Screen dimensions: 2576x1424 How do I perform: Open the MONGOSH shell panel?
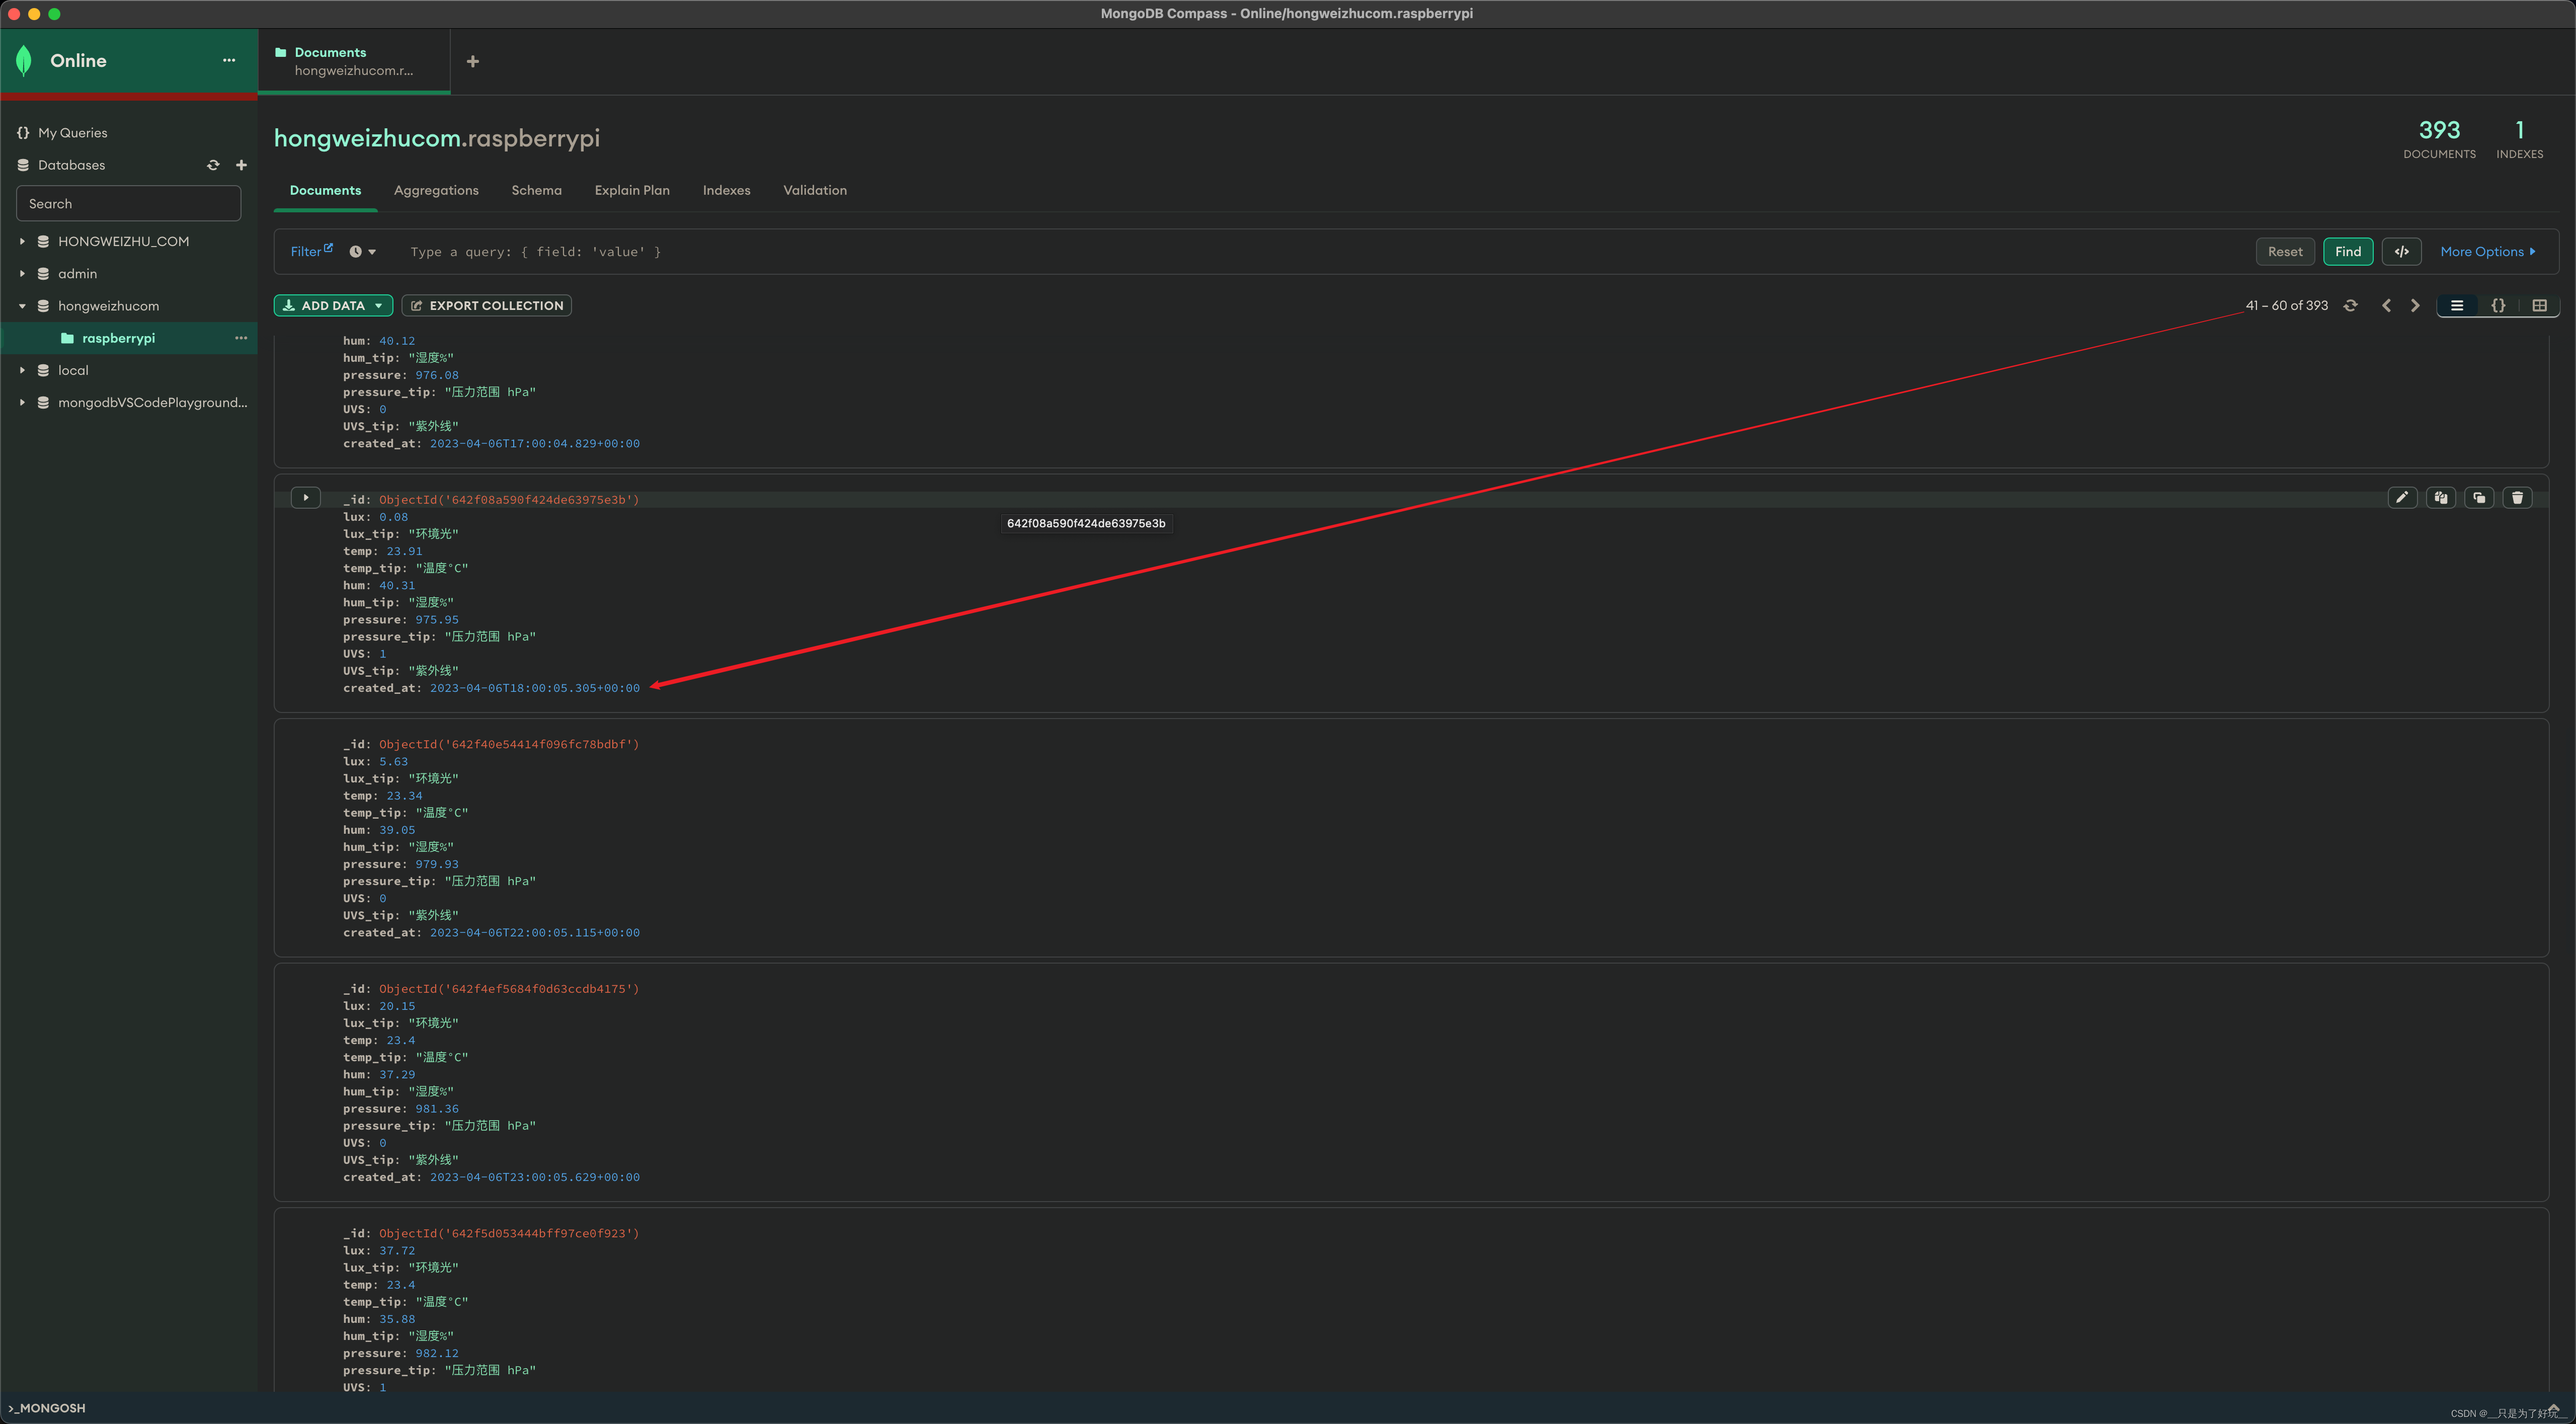47,1408
